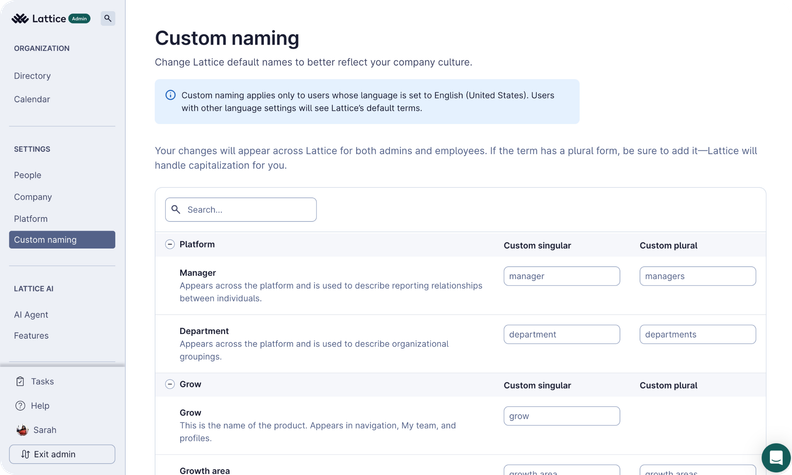This screenshot has height=475, width=792.
Task: Click the Grow product description text
Action: pos(318,432)
